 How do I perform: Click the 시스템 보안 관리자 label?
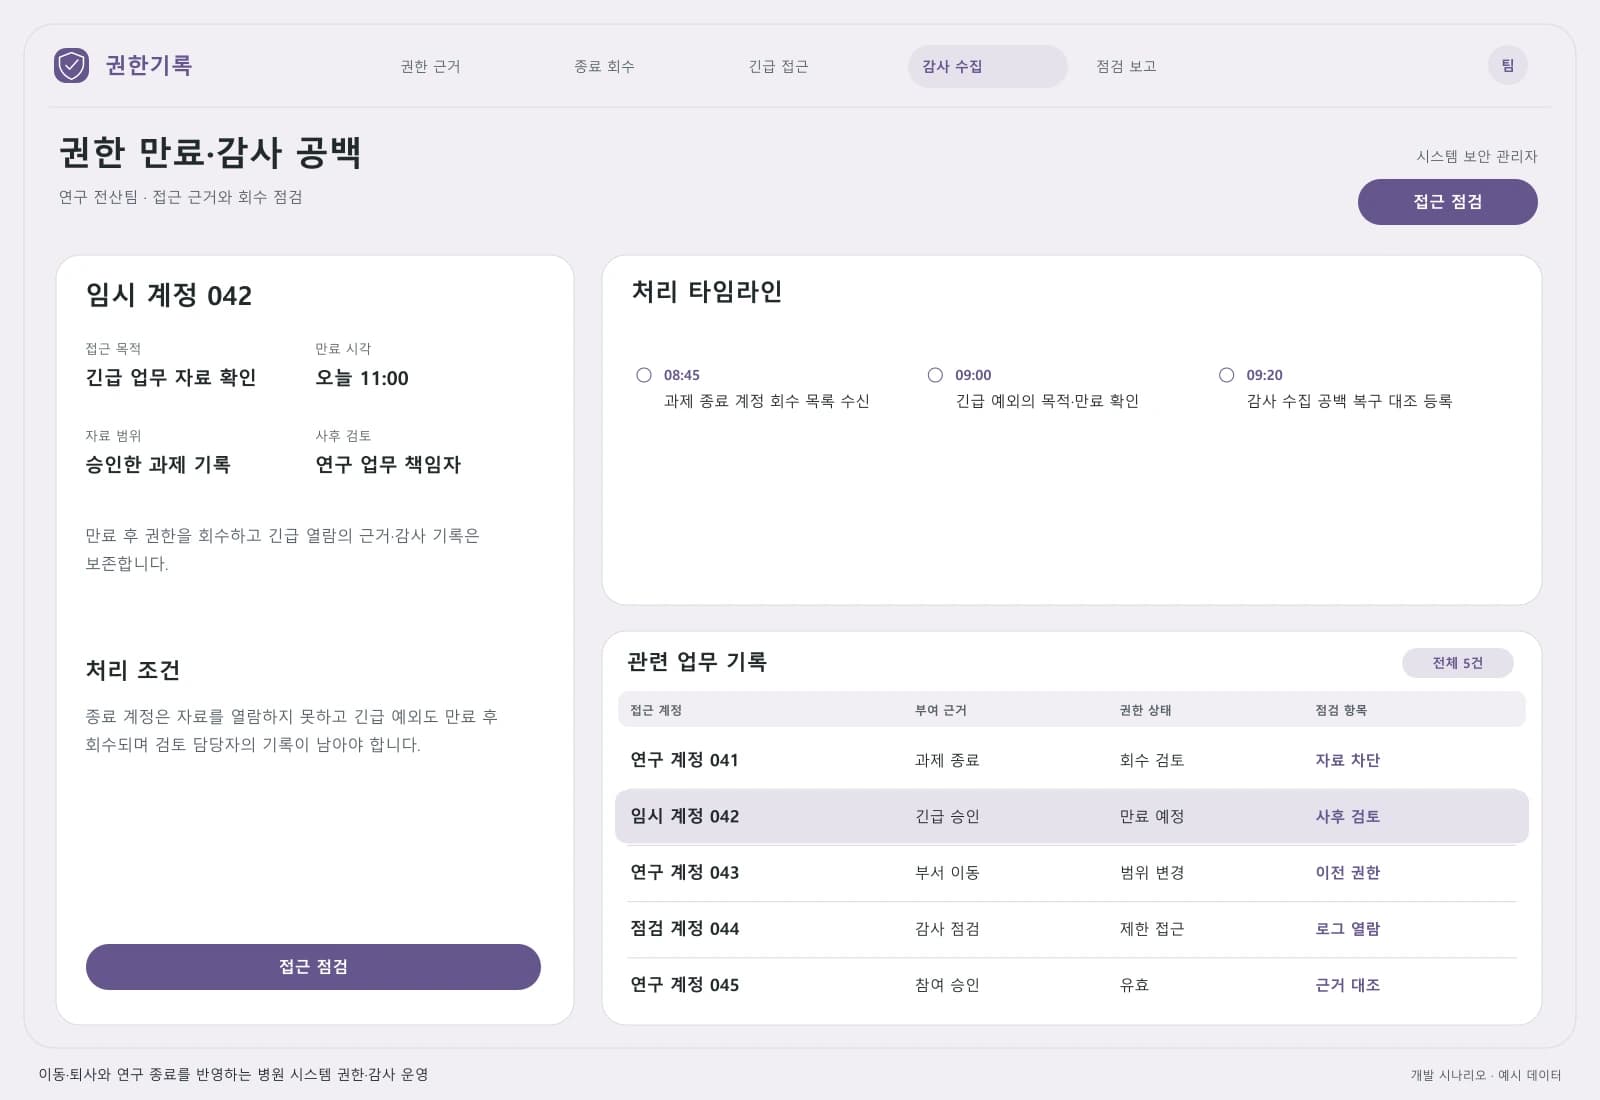pyautogui.click(x=1477, y=156)
